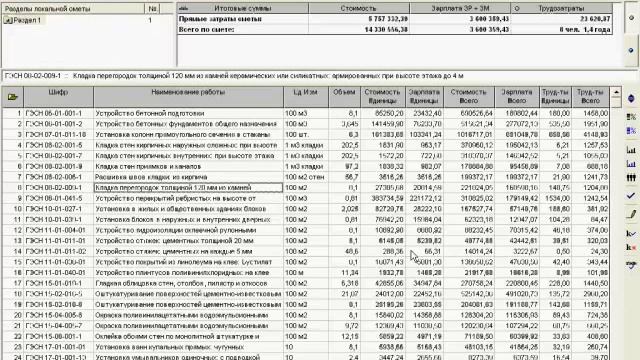The width and height of the screenshot is (640, 360).
Task: Click the blue percent icon in right toolbar
Action: [x=631, y=131]
